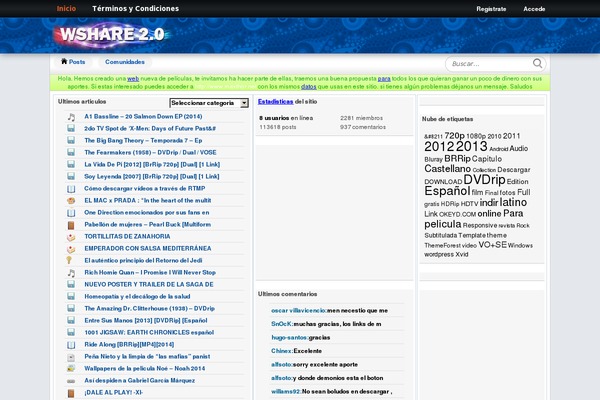
Task: Click icon beside NUEVO POSTER Y TRAILER
Action: [x=71, y=284]
